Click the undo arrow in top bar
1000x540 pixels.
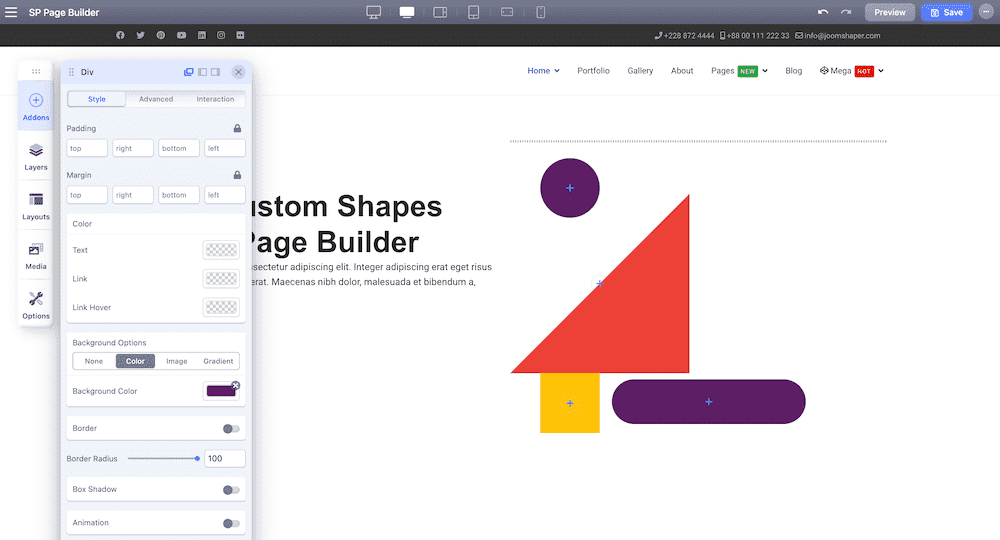tap(823, 12)
